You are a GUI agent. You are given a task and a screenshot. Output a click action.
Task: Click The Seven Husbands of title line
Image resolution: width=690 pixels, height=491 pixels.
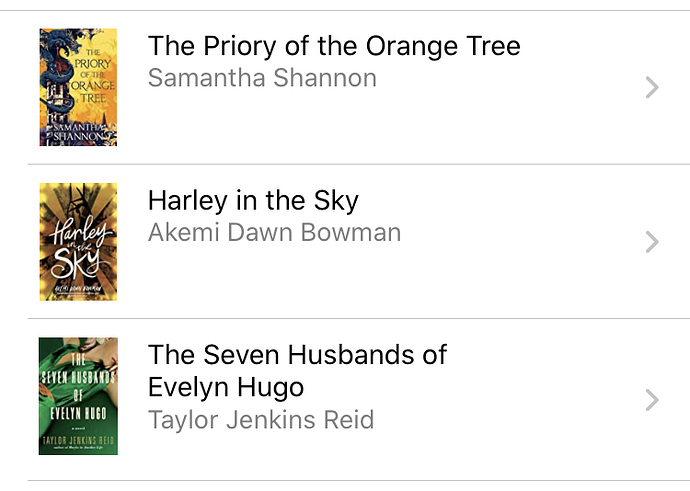tap(297, 355)
